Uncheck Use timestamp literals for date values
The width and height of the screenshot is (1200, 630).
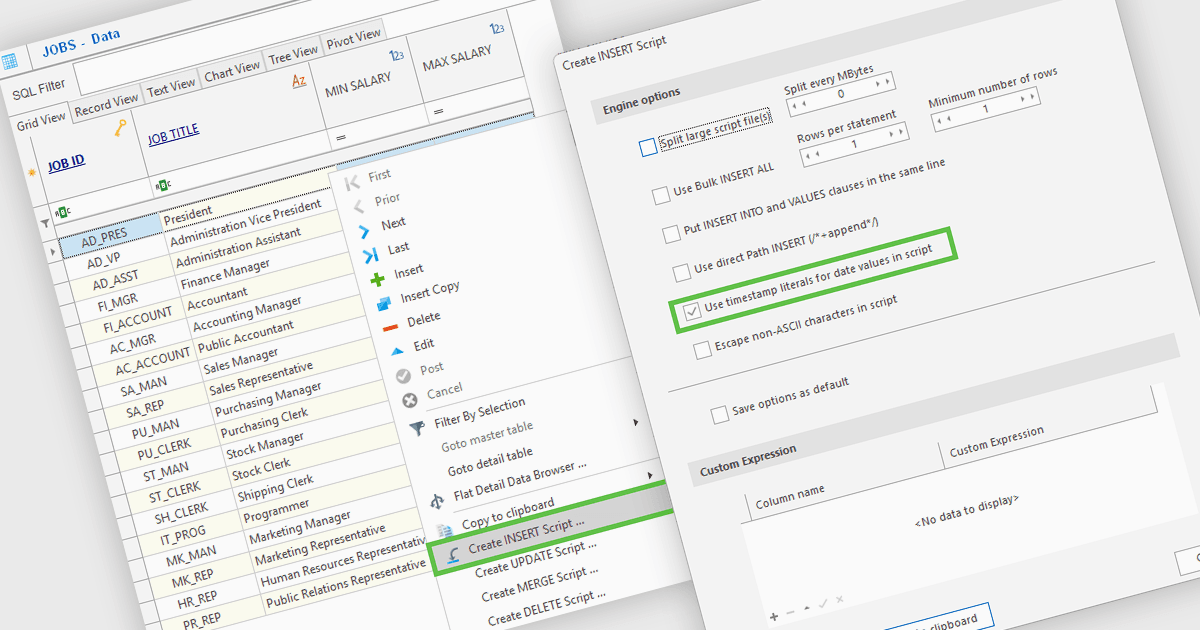tap(692, 313)
